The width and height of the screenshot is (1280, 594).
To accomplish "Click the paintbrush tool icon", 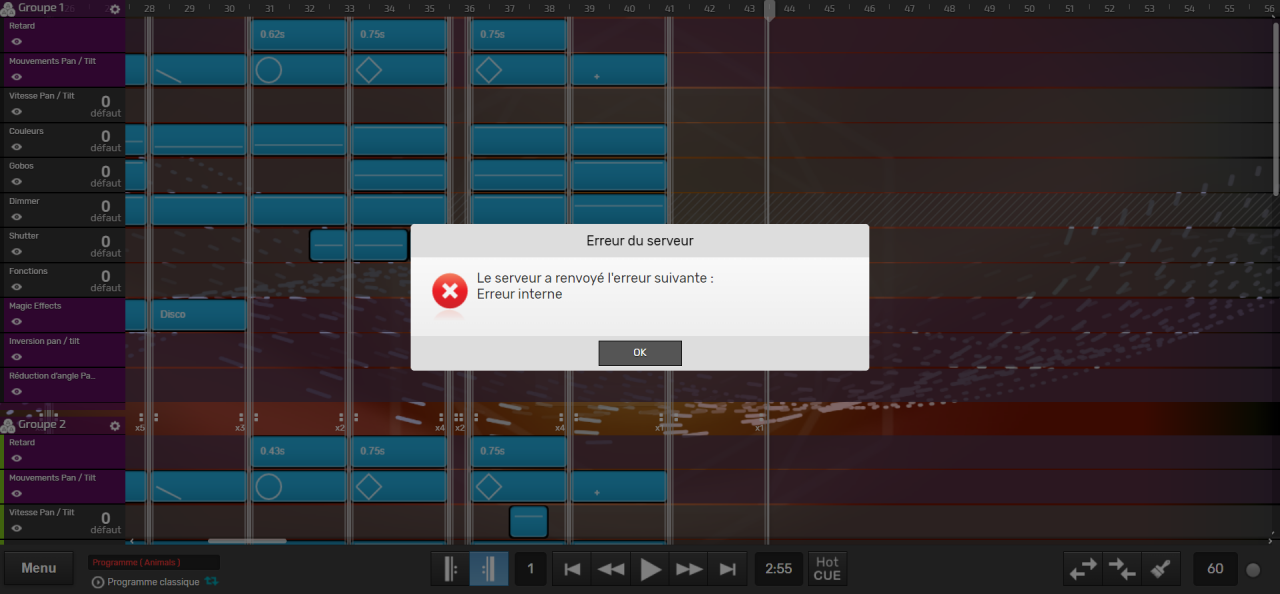I will pos(1160,569).
